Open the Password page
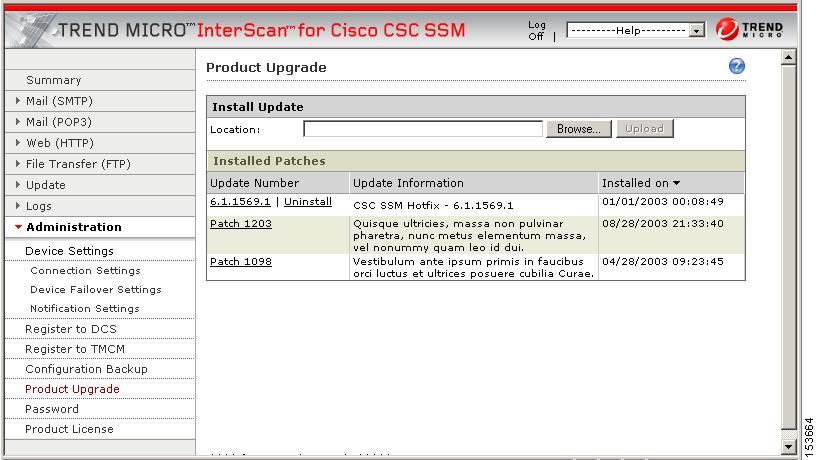 point(52,409)
